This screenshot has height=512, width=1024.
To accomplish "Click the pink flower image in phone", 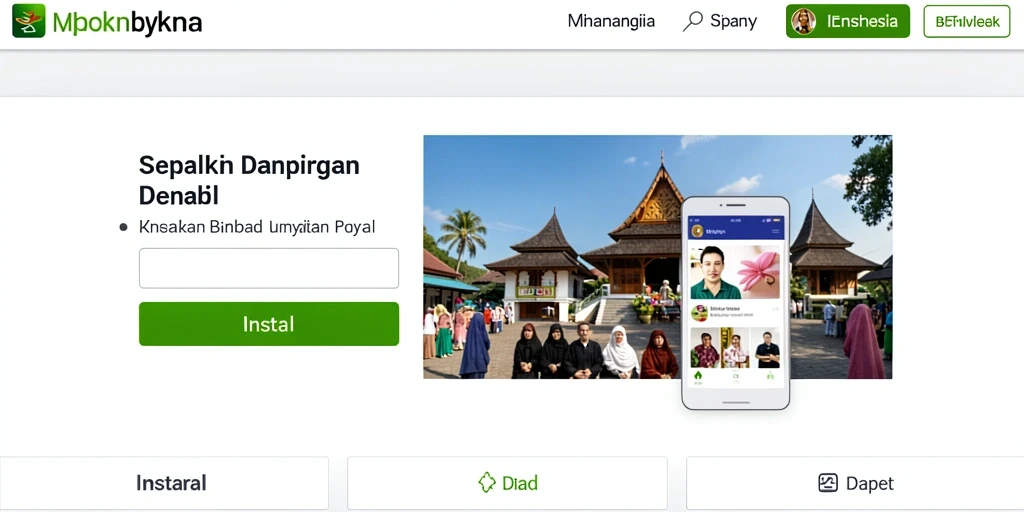I will point(758,272).
